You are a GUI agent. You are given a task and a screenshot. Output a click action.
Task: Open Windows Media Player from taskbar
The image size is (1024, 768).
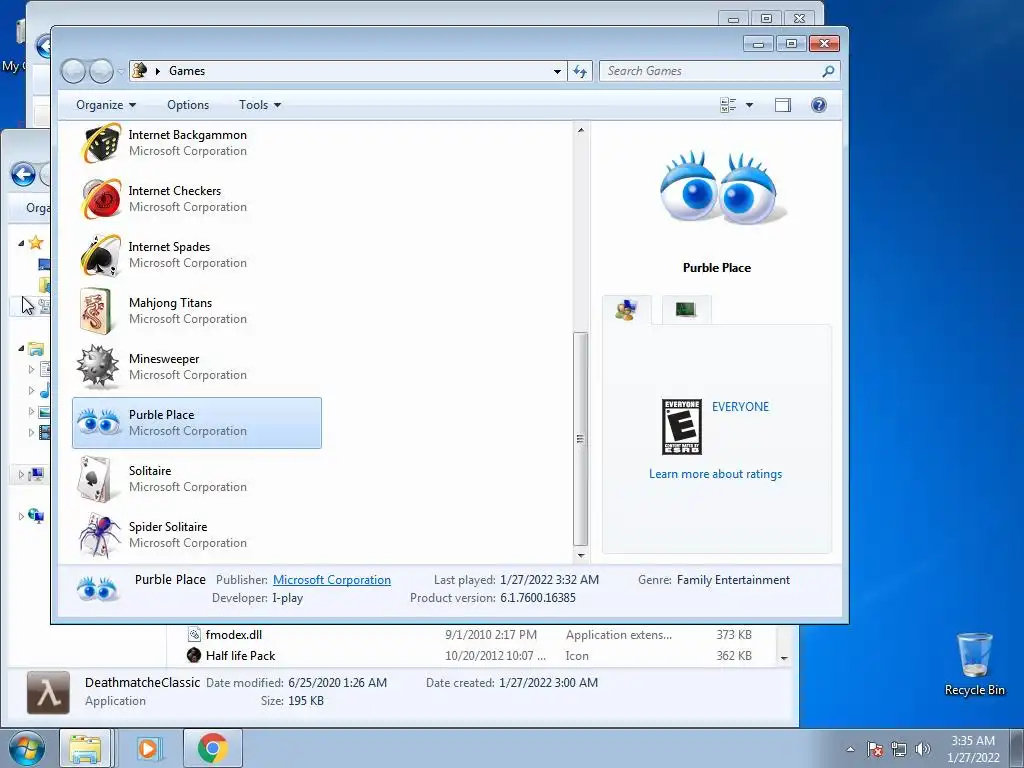pos(148,748)
